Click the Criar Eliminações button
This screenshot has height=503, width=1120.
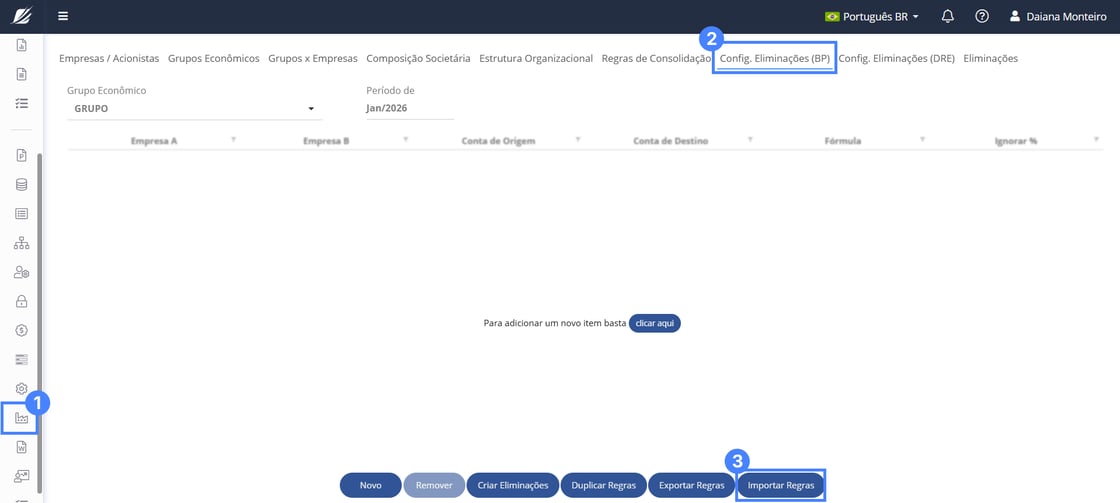click(x=513, y=485)
